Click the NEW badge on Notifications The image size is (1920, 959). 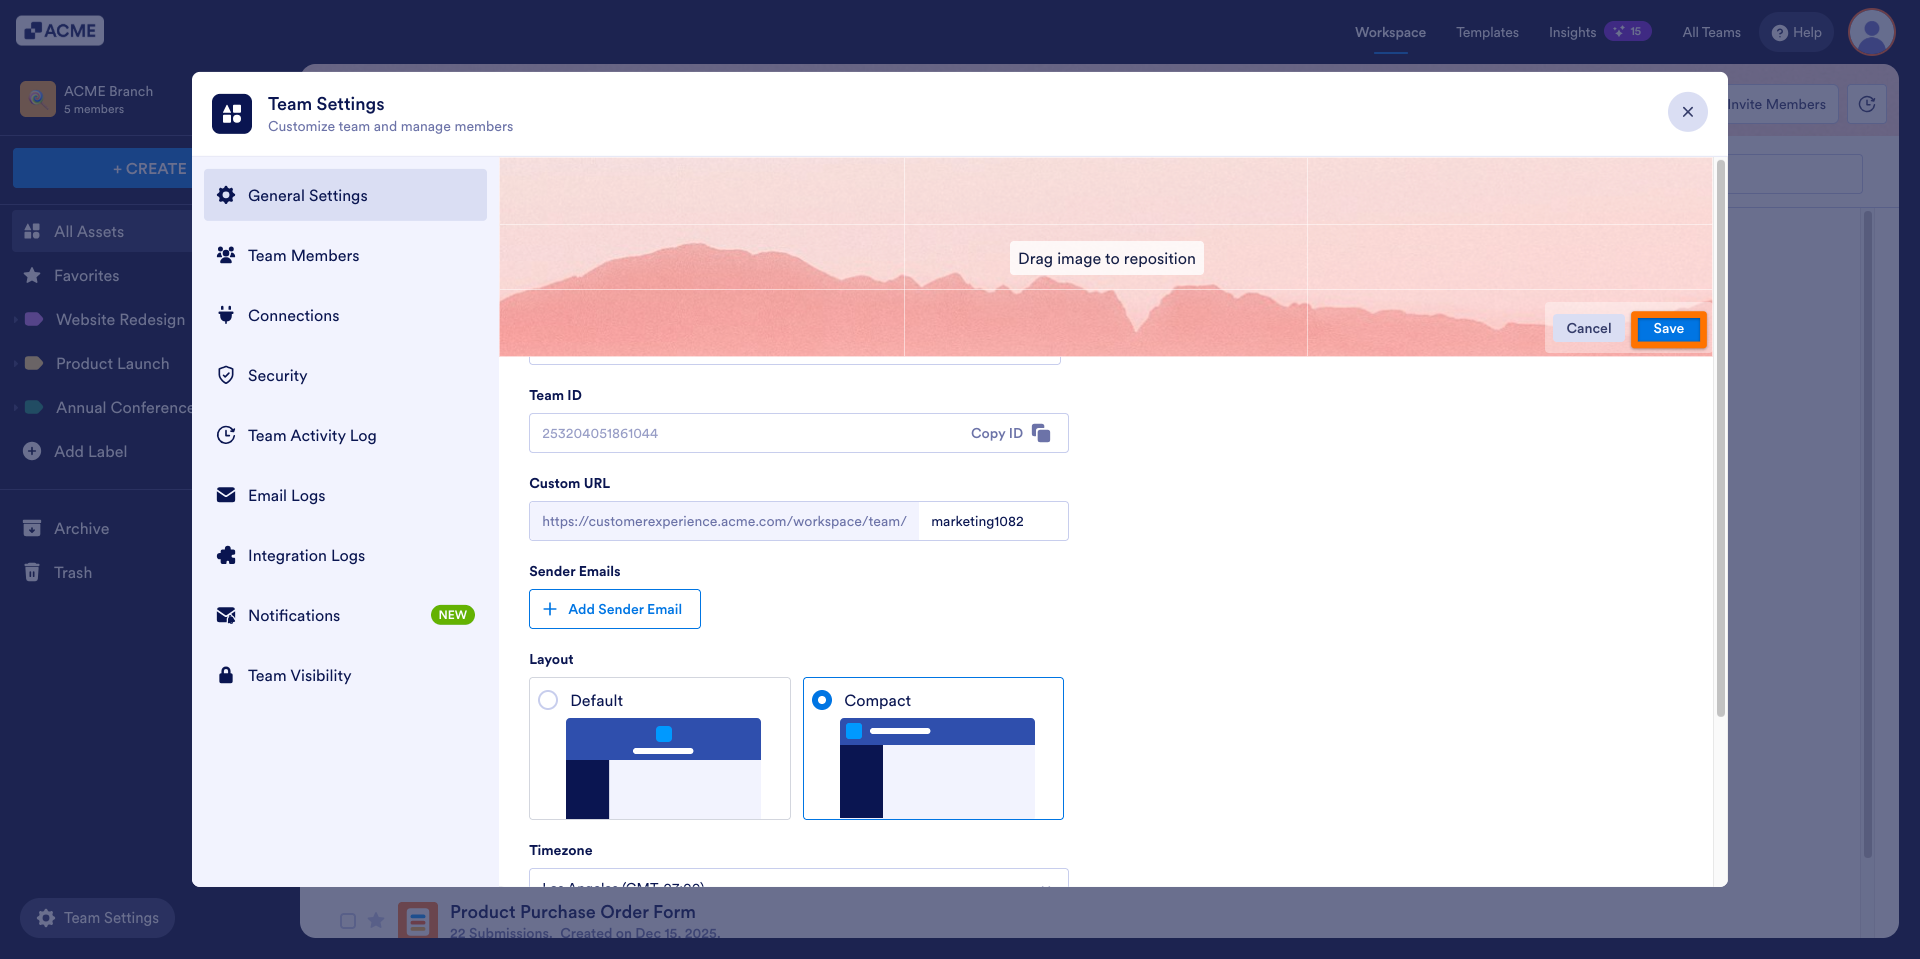[452, 615]
